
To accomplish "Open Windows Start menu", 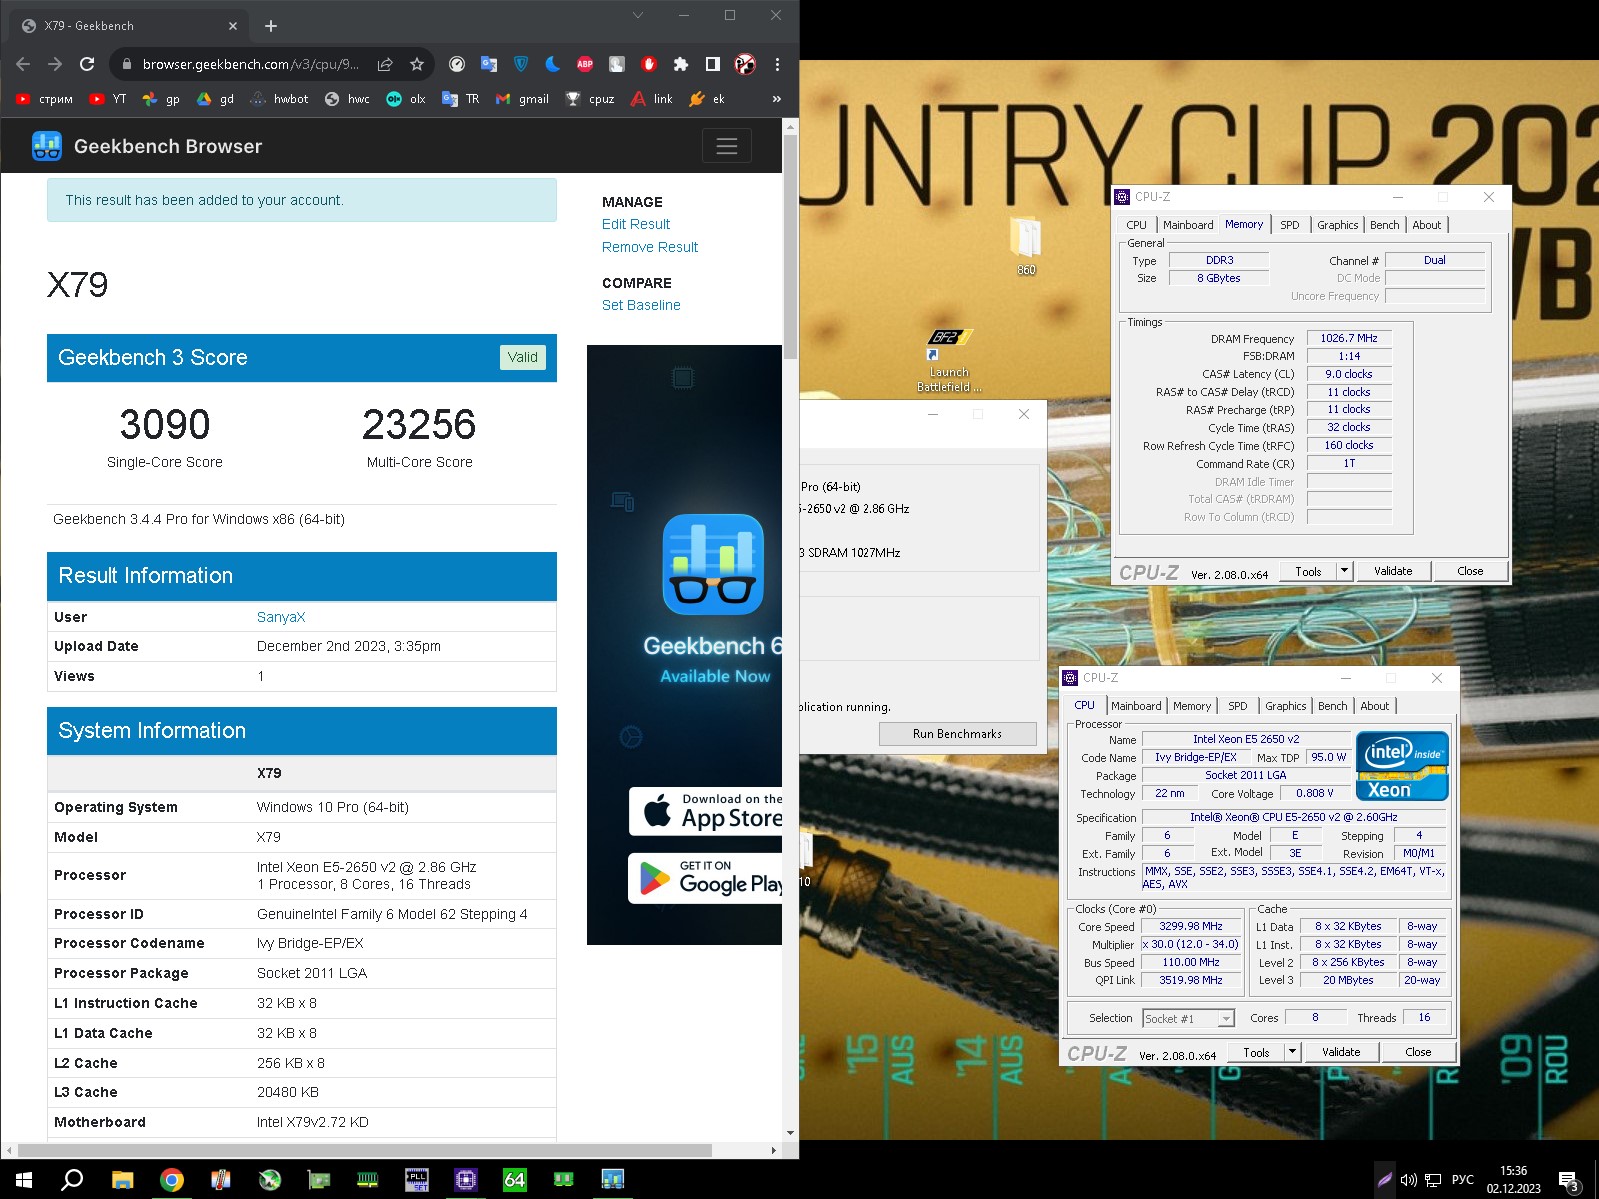I will click(x=24, y=1180).
